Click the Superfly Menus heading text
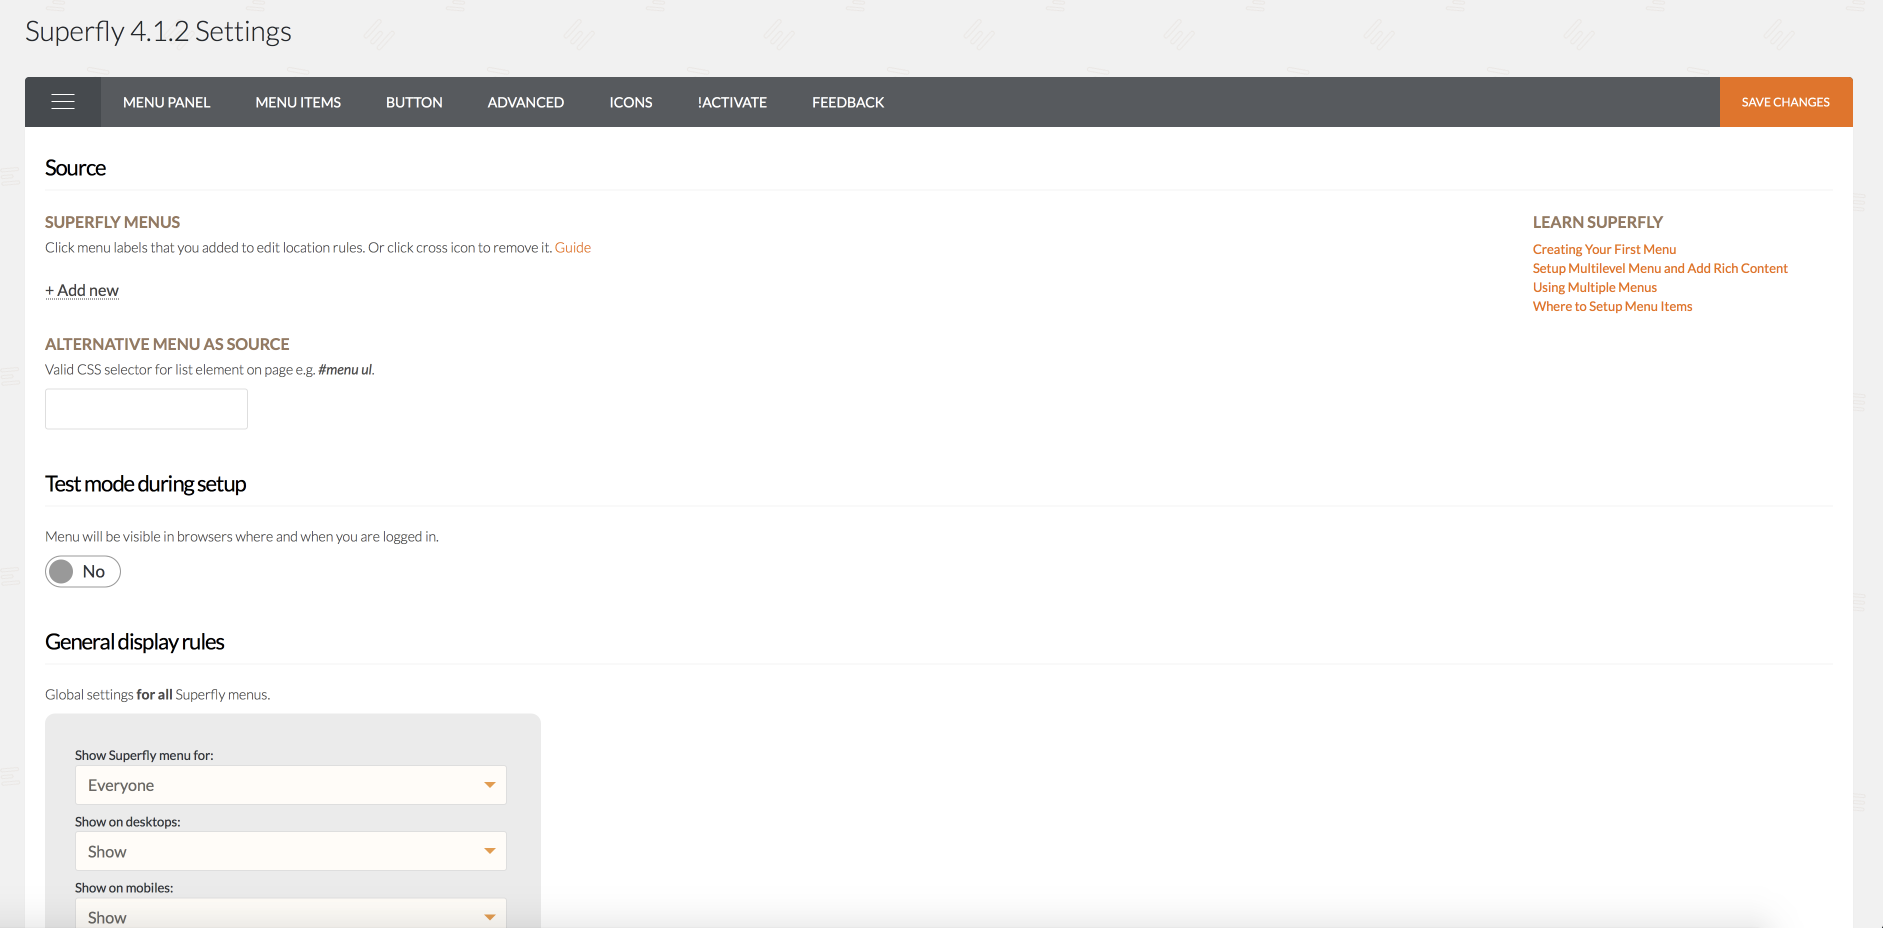The width and height of the screenshot is (1883, 928). pyautogui.click(x=112, y=222)
